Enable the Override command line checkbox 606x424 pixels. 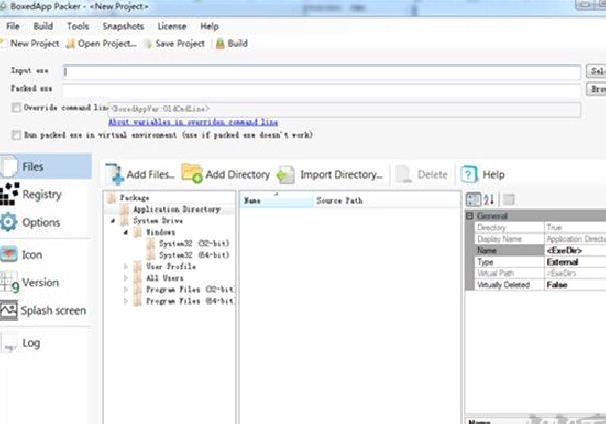[x=16, y=108]
